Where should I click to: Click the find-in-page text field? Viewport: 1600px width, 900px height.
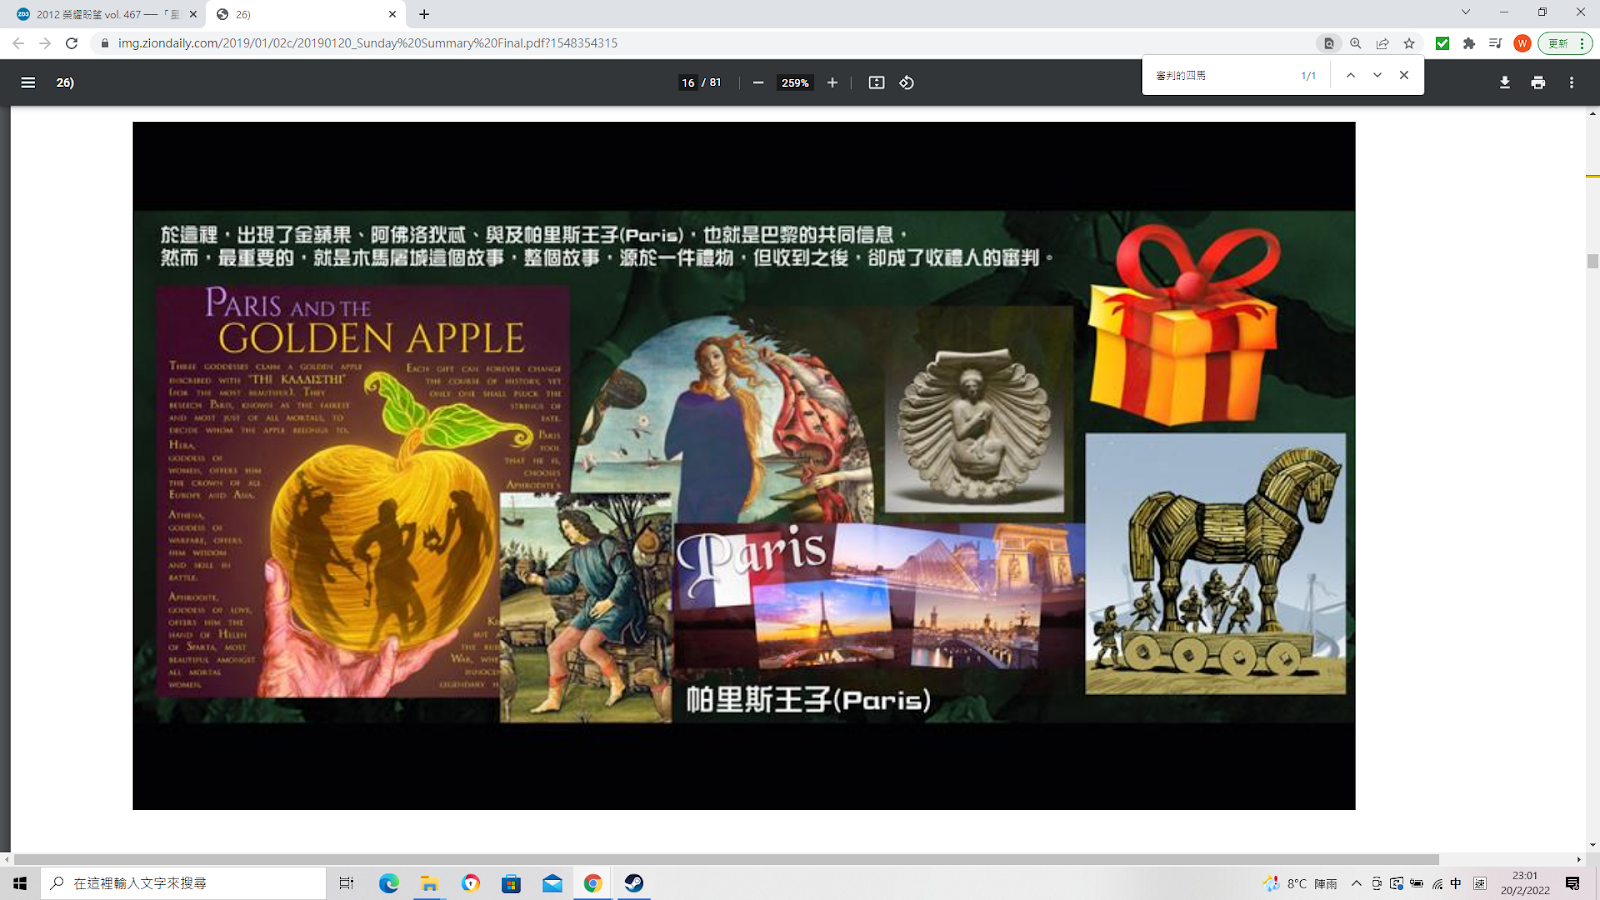[x=1222, y=75]
